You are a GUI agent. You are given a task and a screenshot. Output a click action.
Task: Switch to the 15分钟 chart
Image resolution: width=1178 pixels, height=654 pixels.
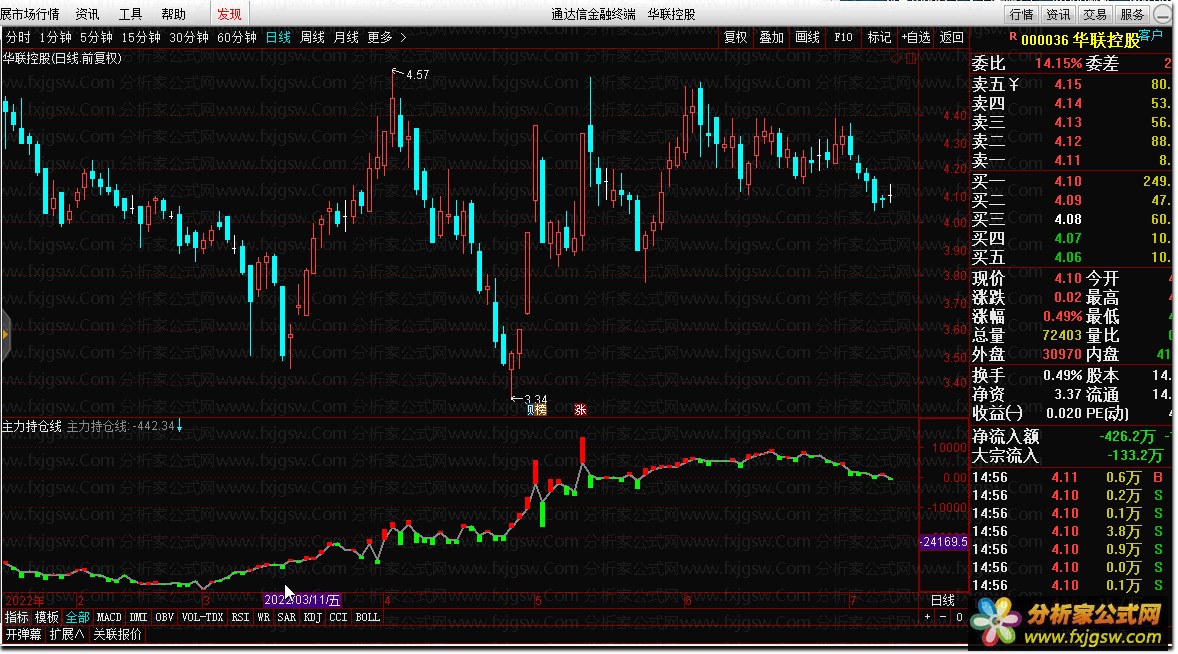pyautogui.click(x=141, y=37)
